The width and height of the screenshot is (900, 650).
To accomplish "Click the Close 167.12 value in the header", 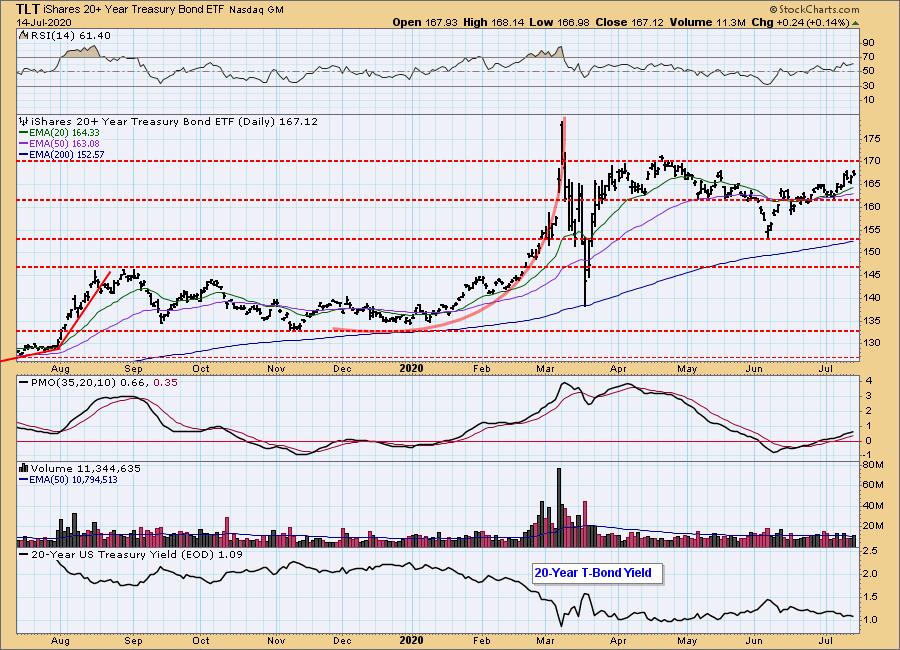I will pos(629,22).
